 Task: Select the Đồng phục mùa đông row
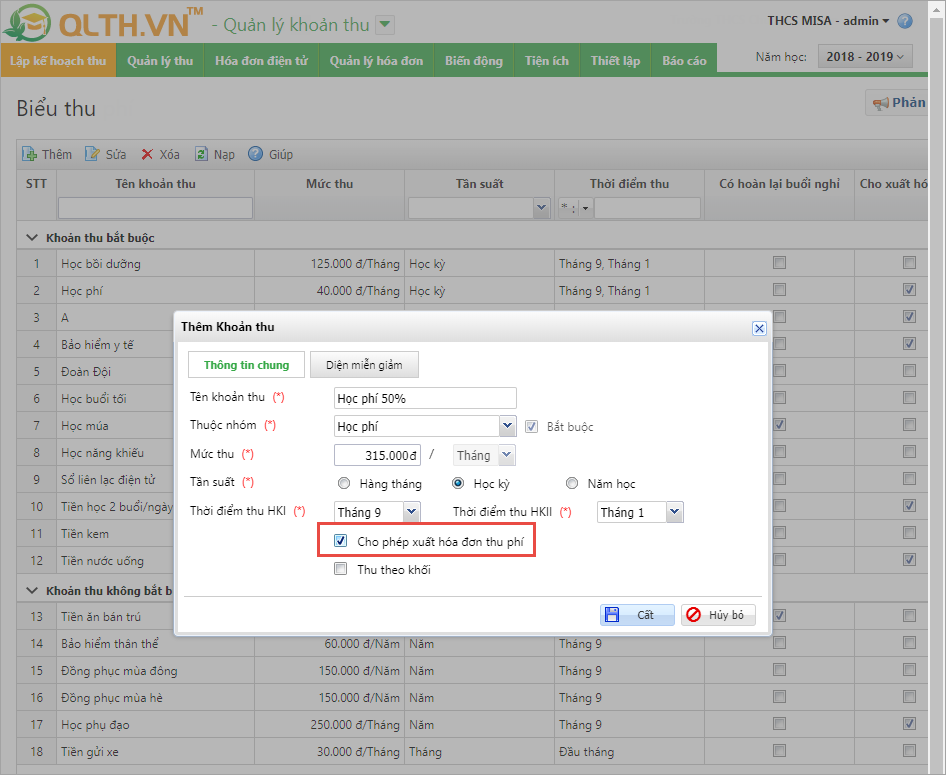coord(472,670)
